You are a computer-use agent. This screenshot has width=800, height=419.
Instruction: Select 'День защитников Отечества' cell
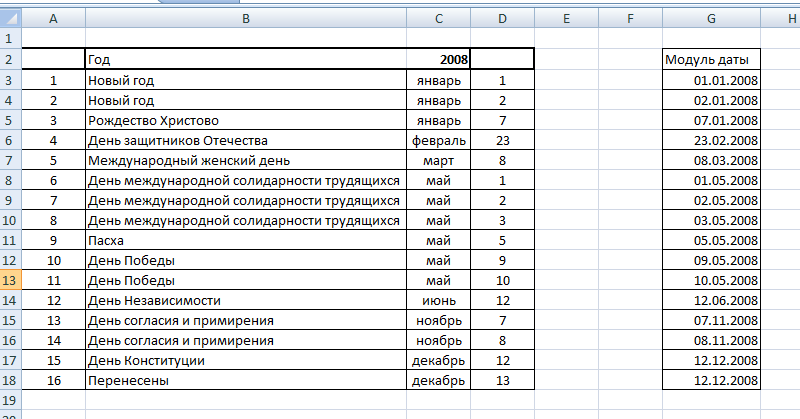246,140
